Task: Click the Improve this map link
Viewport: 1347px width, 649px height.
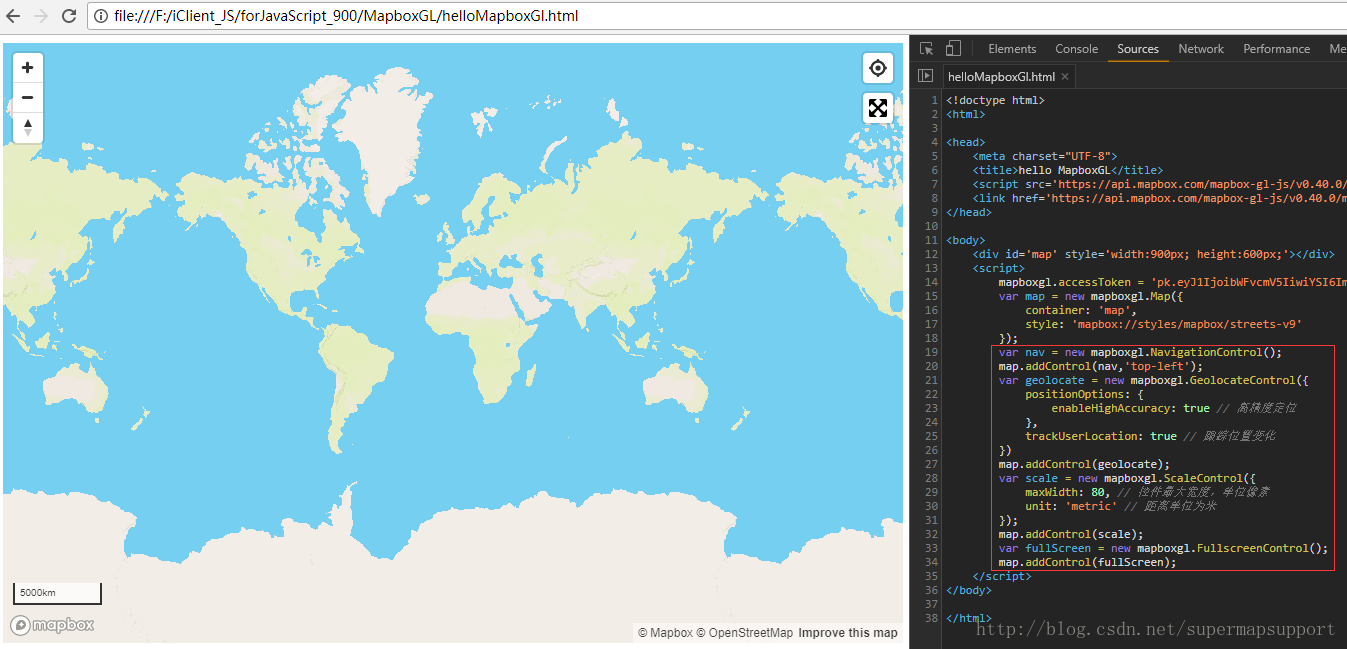Action: (848, 633)
